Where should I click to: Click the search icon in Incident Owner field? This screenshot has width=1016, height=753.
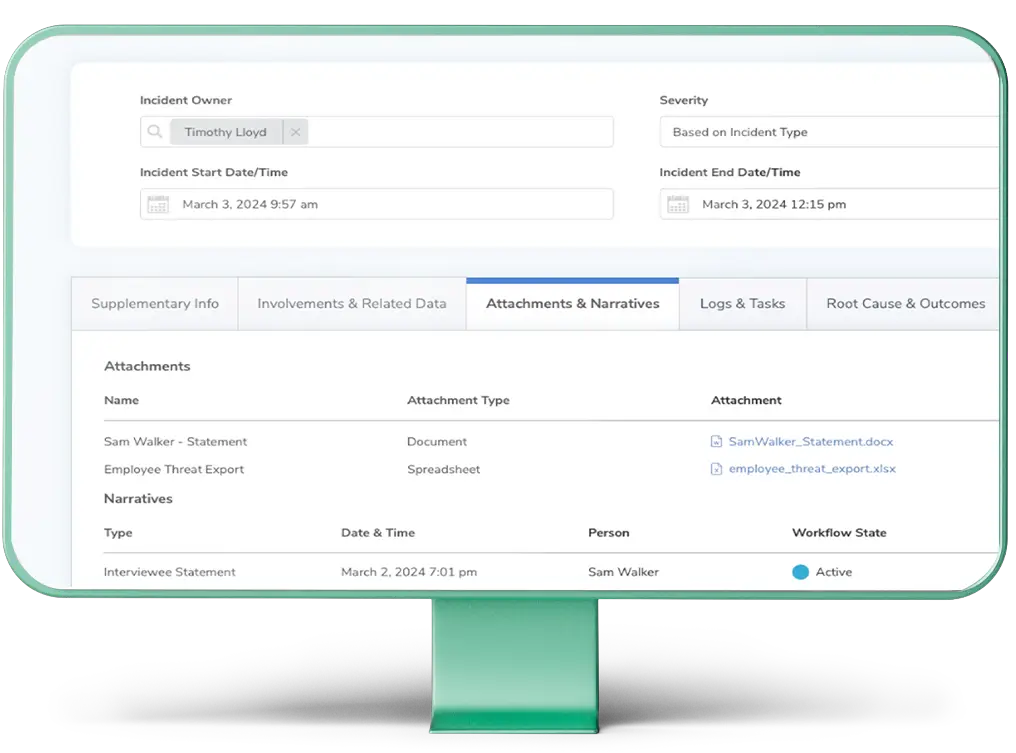click(x=154, y=132)
